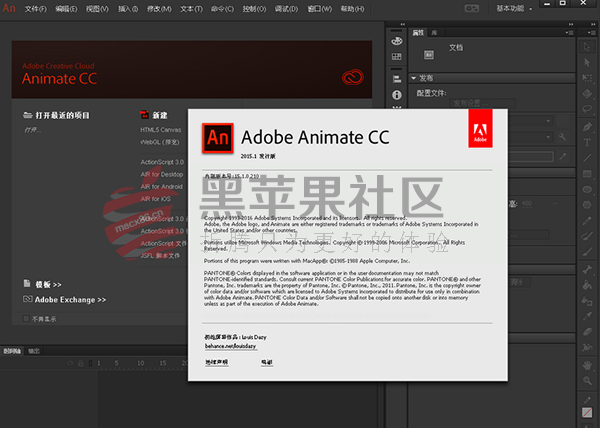Switch to the 库 library tab
This screenshot has height=428, width=600.
(x=434, y=33)
